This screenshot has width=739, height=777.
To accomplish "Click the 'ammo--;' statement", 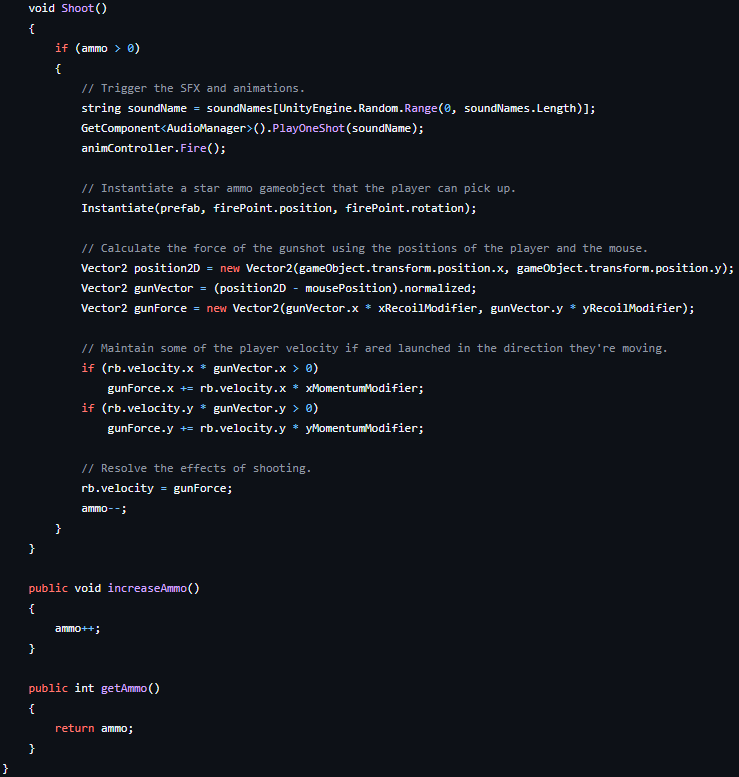I will 104,508.
